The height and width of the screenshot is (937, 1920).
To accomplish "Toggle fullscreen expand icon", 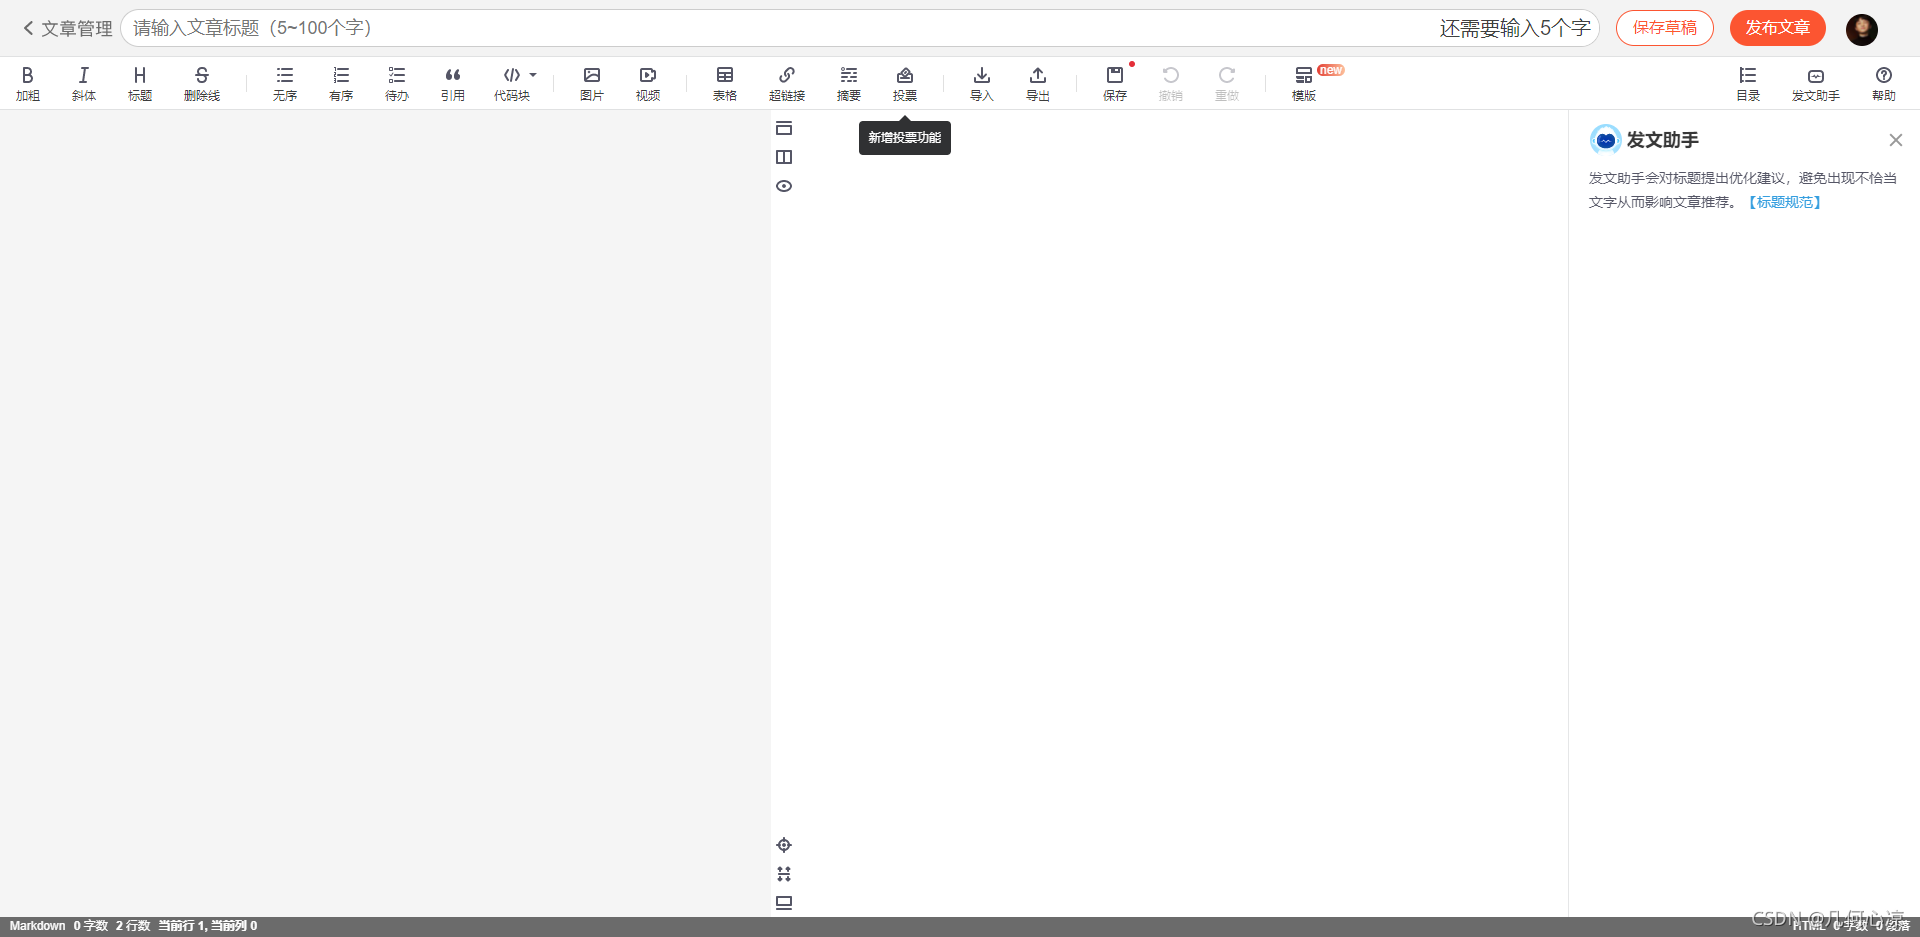I will pyautogui.click(x=784, y=874).
